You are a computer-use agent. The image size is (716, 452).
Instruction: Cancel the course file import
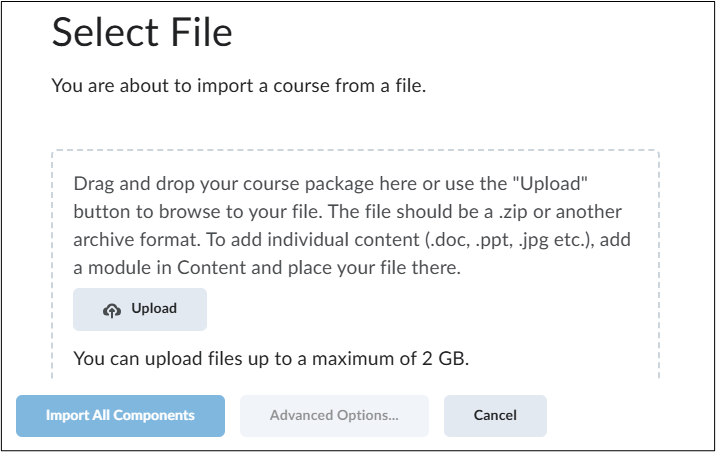[x=495, y=415]
